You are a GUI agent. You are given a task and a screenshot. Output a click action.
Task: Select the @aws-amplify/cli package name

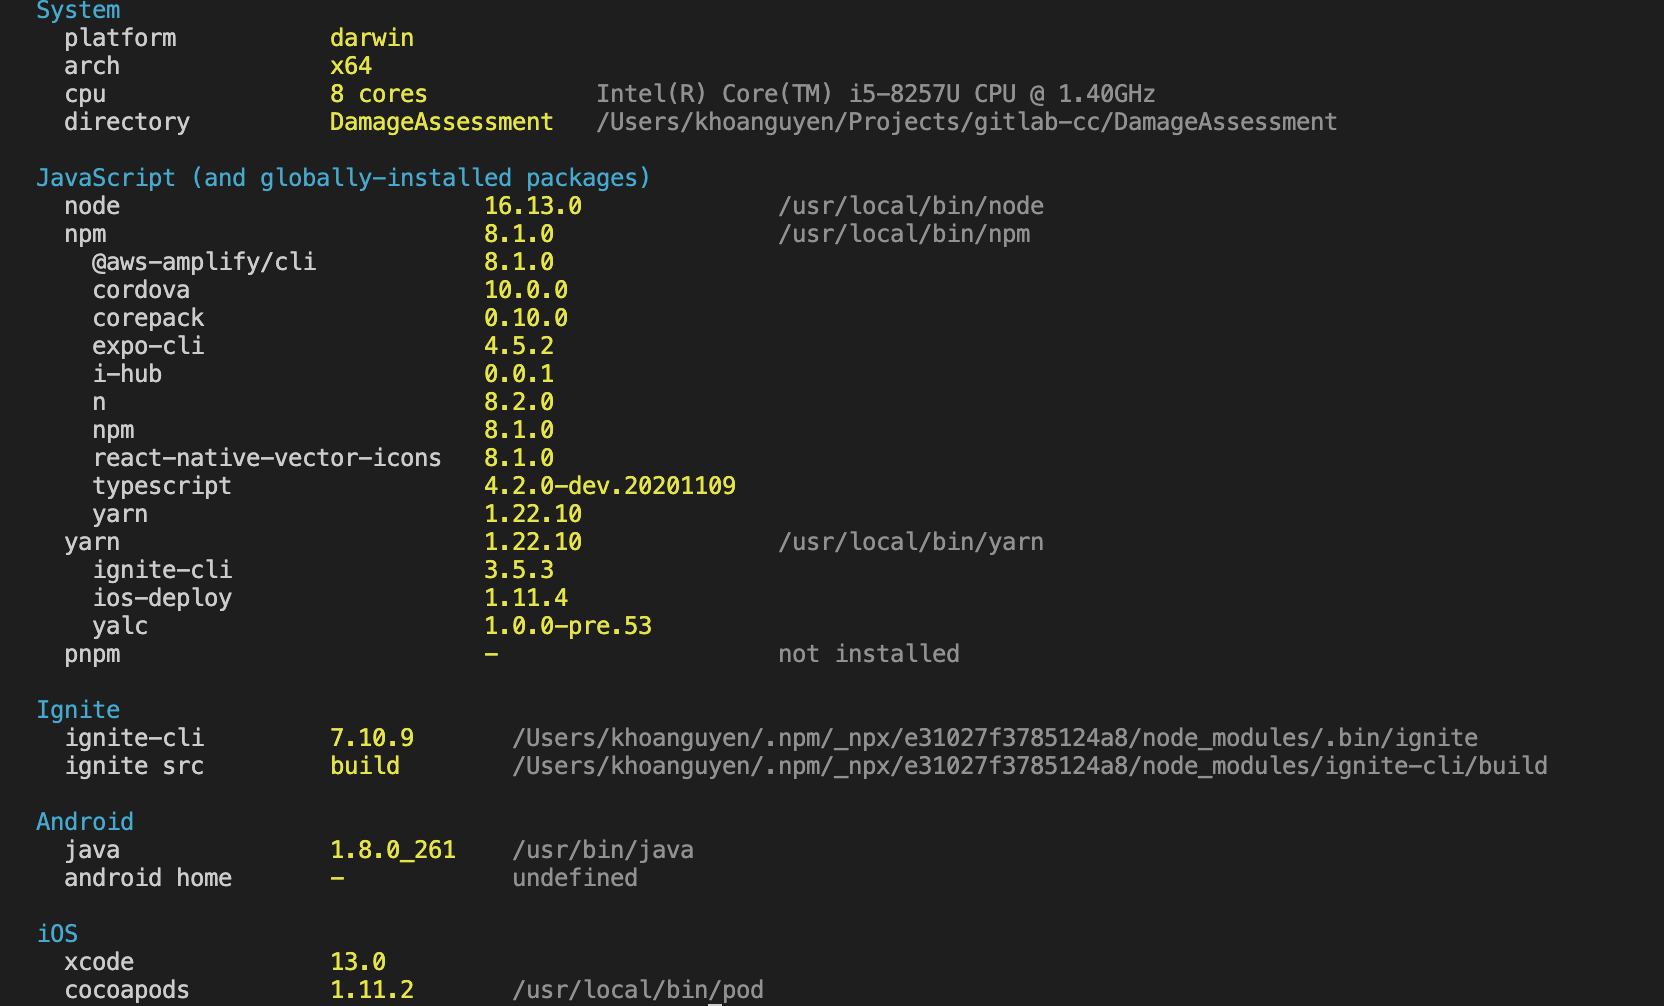click(x=203, y=261)
